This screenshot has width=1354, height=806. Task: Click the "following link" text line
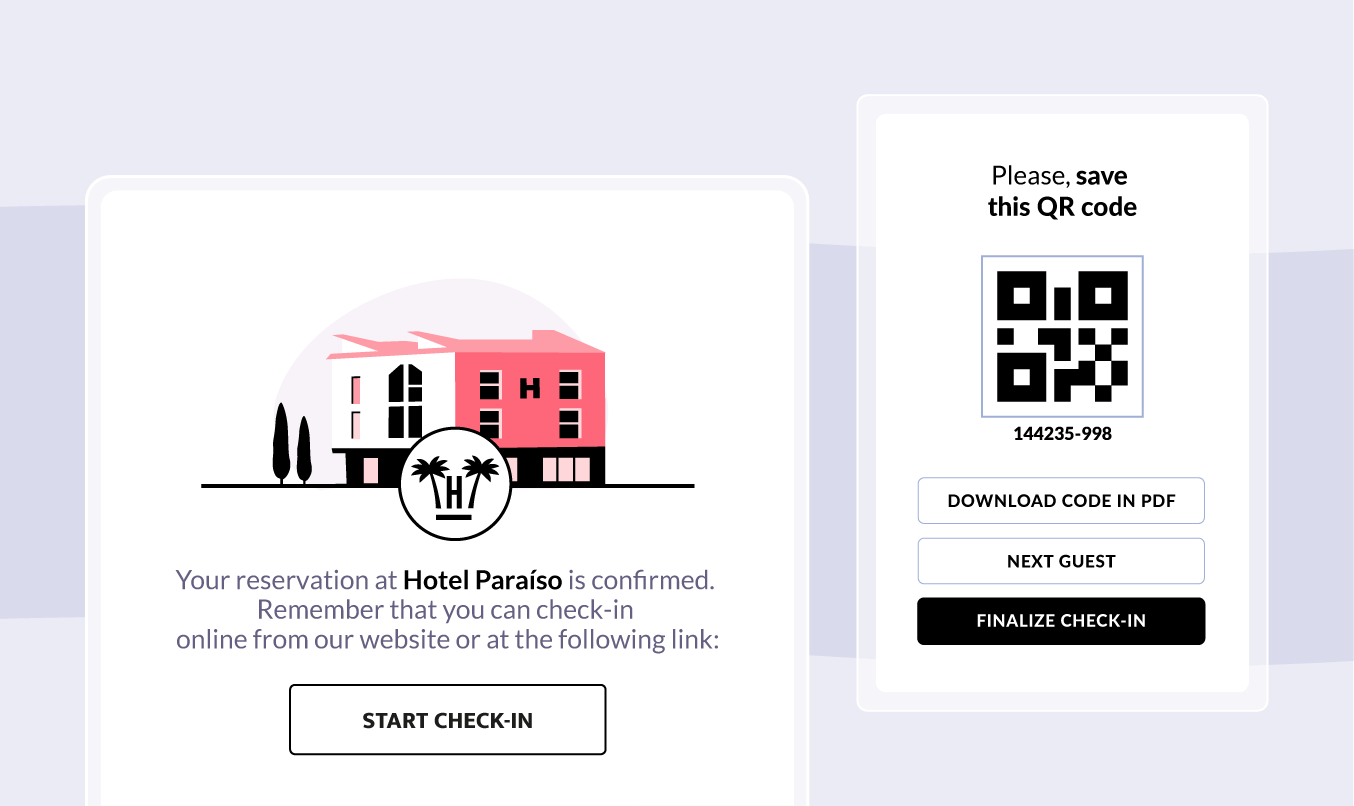pyautogui.click(x=448, y=640)
